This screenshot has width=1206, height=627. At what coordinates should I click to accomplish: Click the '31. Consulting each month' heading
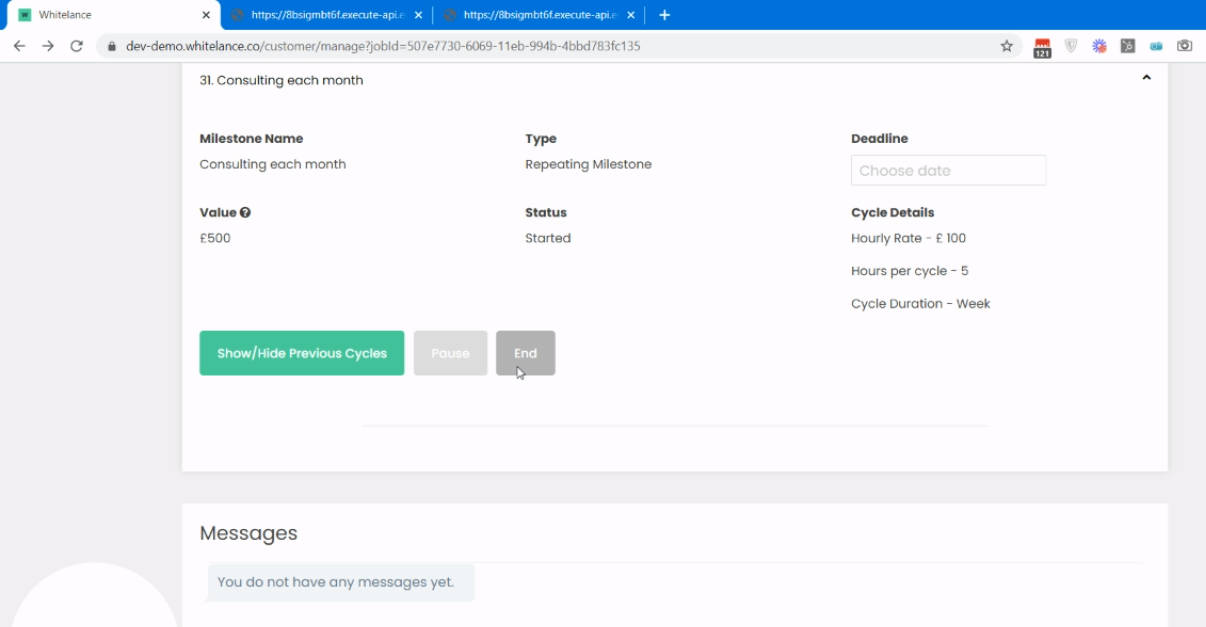pyautogui.click(x=281, y=80)
